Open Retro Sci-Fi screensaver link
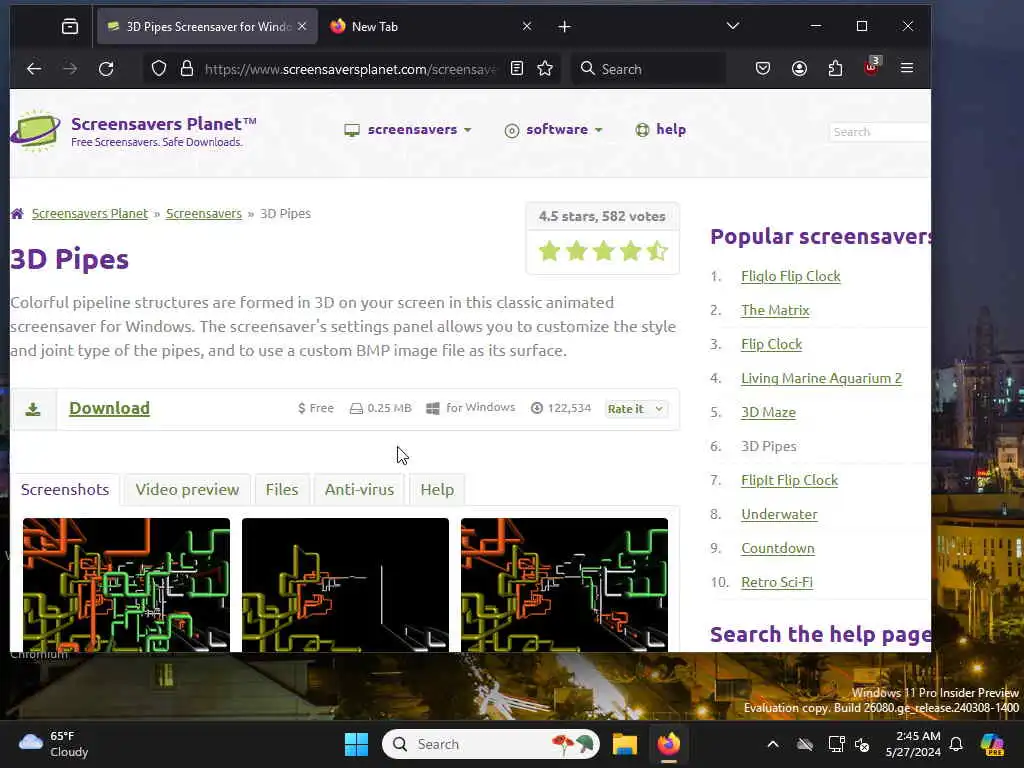This screenshot has height=768, width=1024. 777,582
